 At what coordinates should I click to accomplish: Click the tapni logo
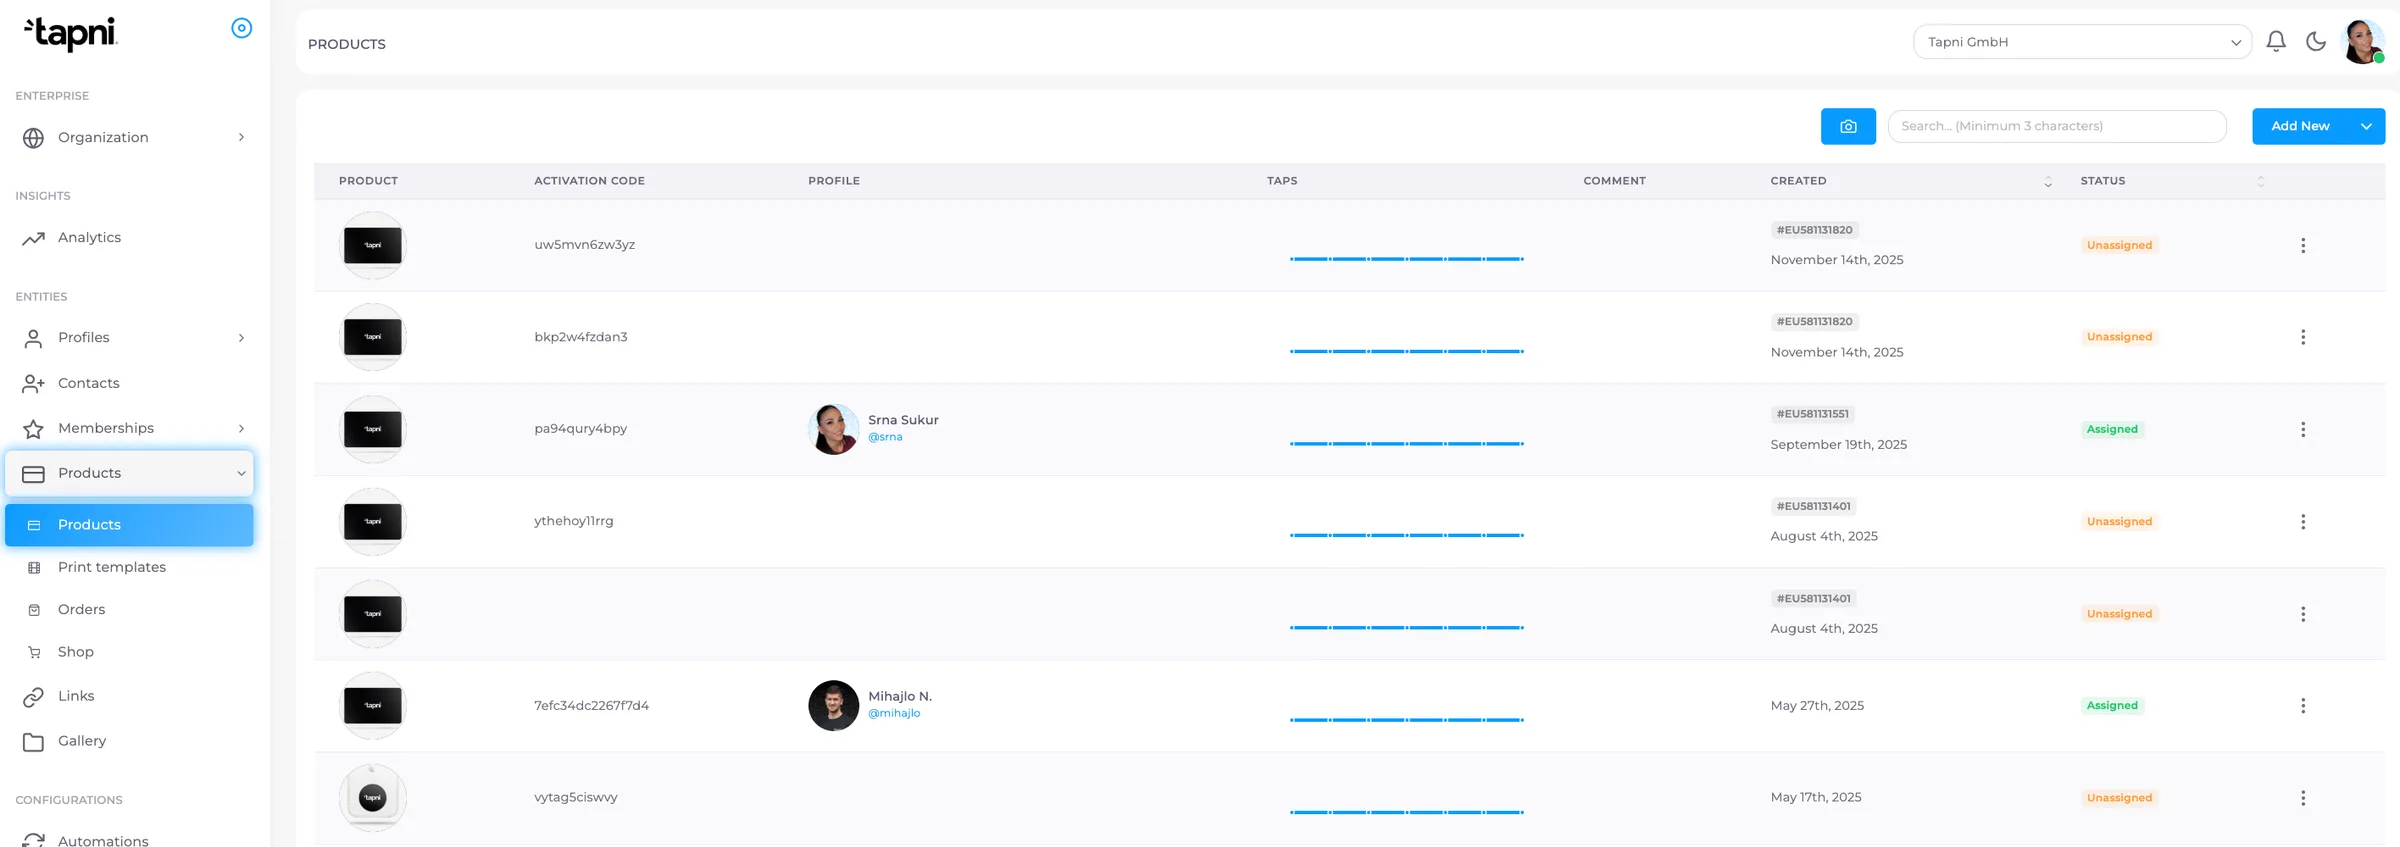[x=70, y=33]
